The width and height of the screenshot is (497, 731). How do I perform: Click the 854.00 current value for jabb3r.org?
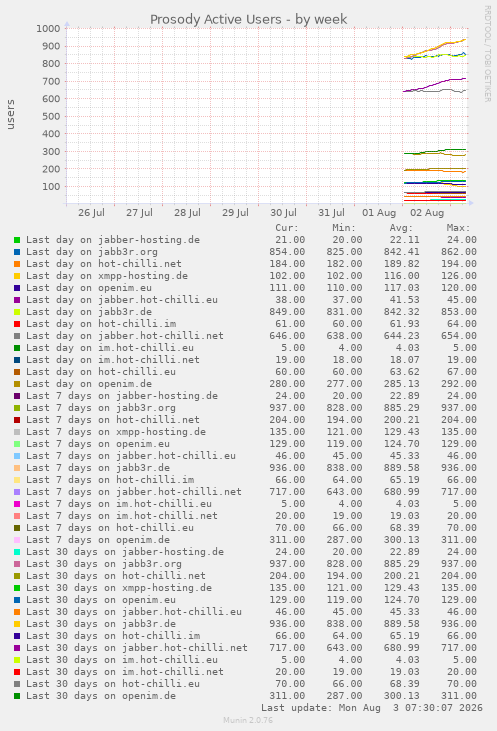tap(287, 252)
